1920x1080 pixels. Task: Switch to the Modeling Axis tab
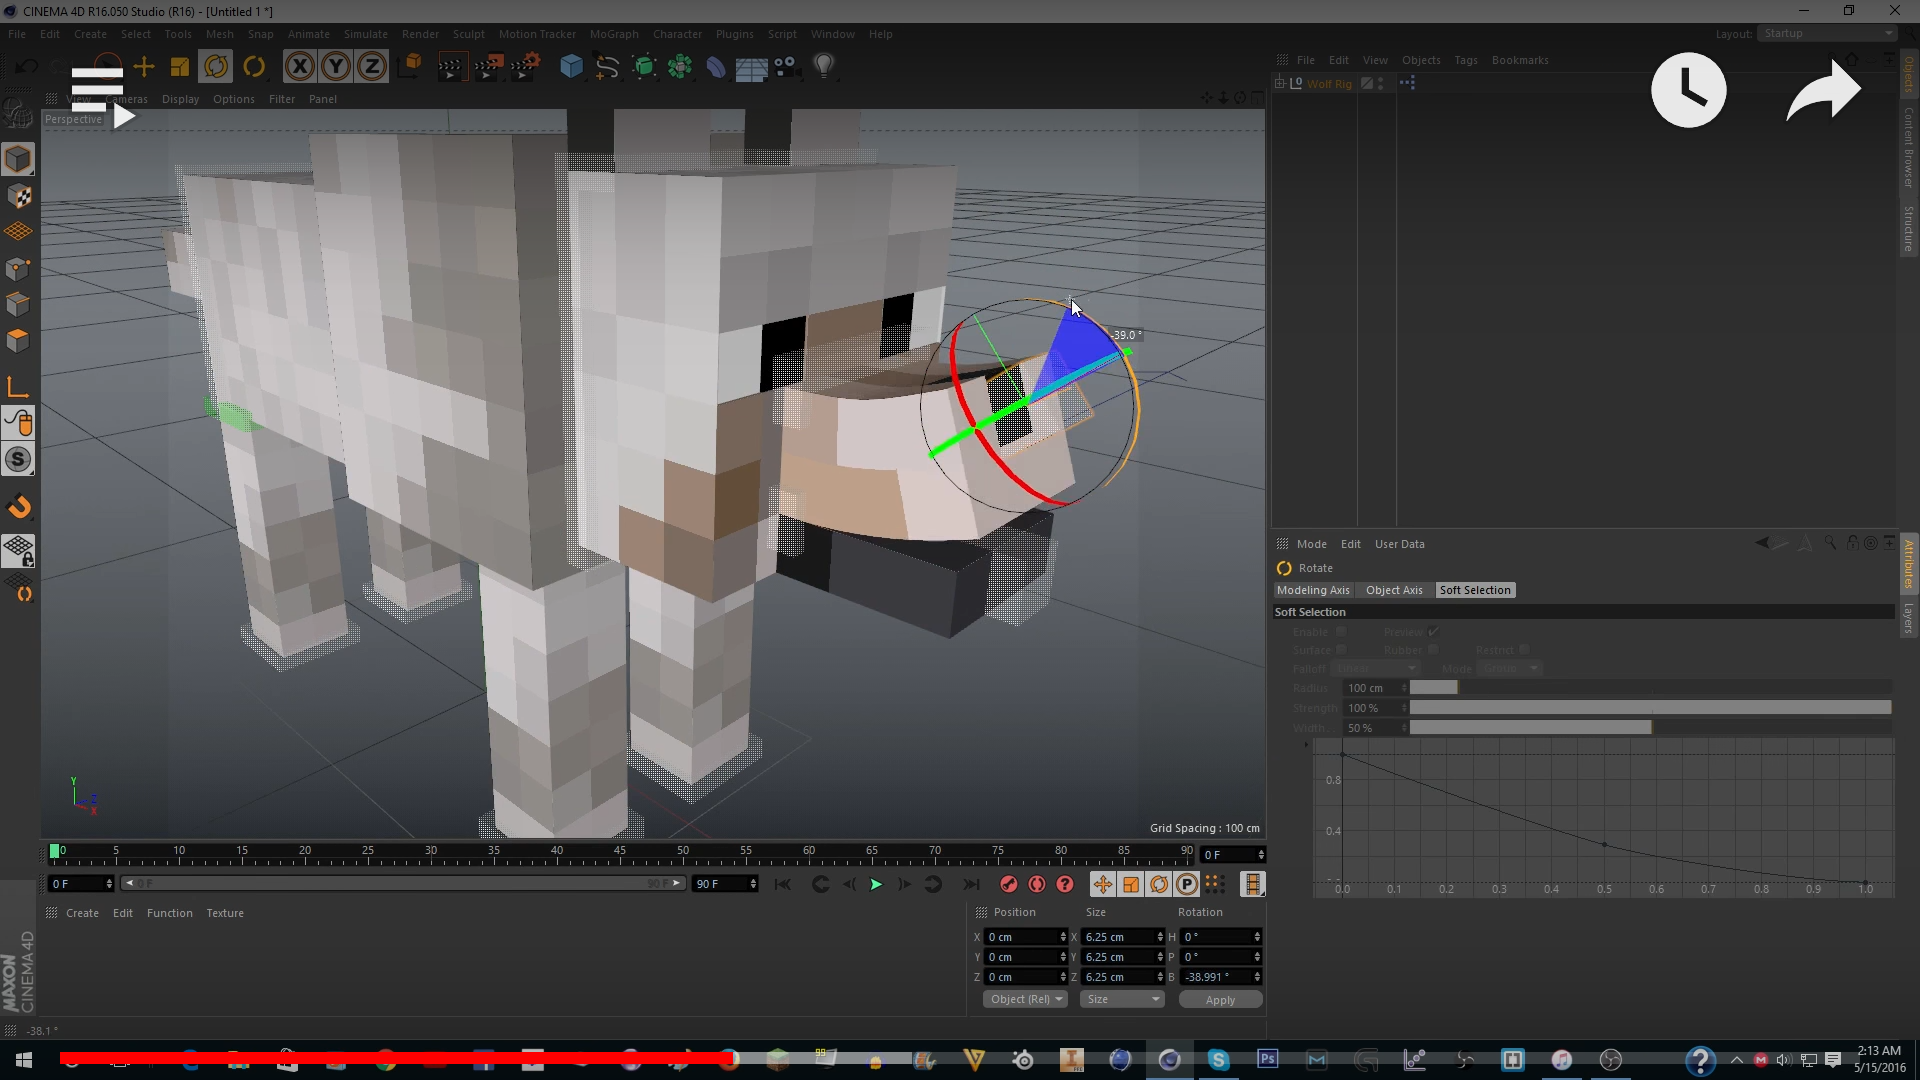pos(1313,590)
